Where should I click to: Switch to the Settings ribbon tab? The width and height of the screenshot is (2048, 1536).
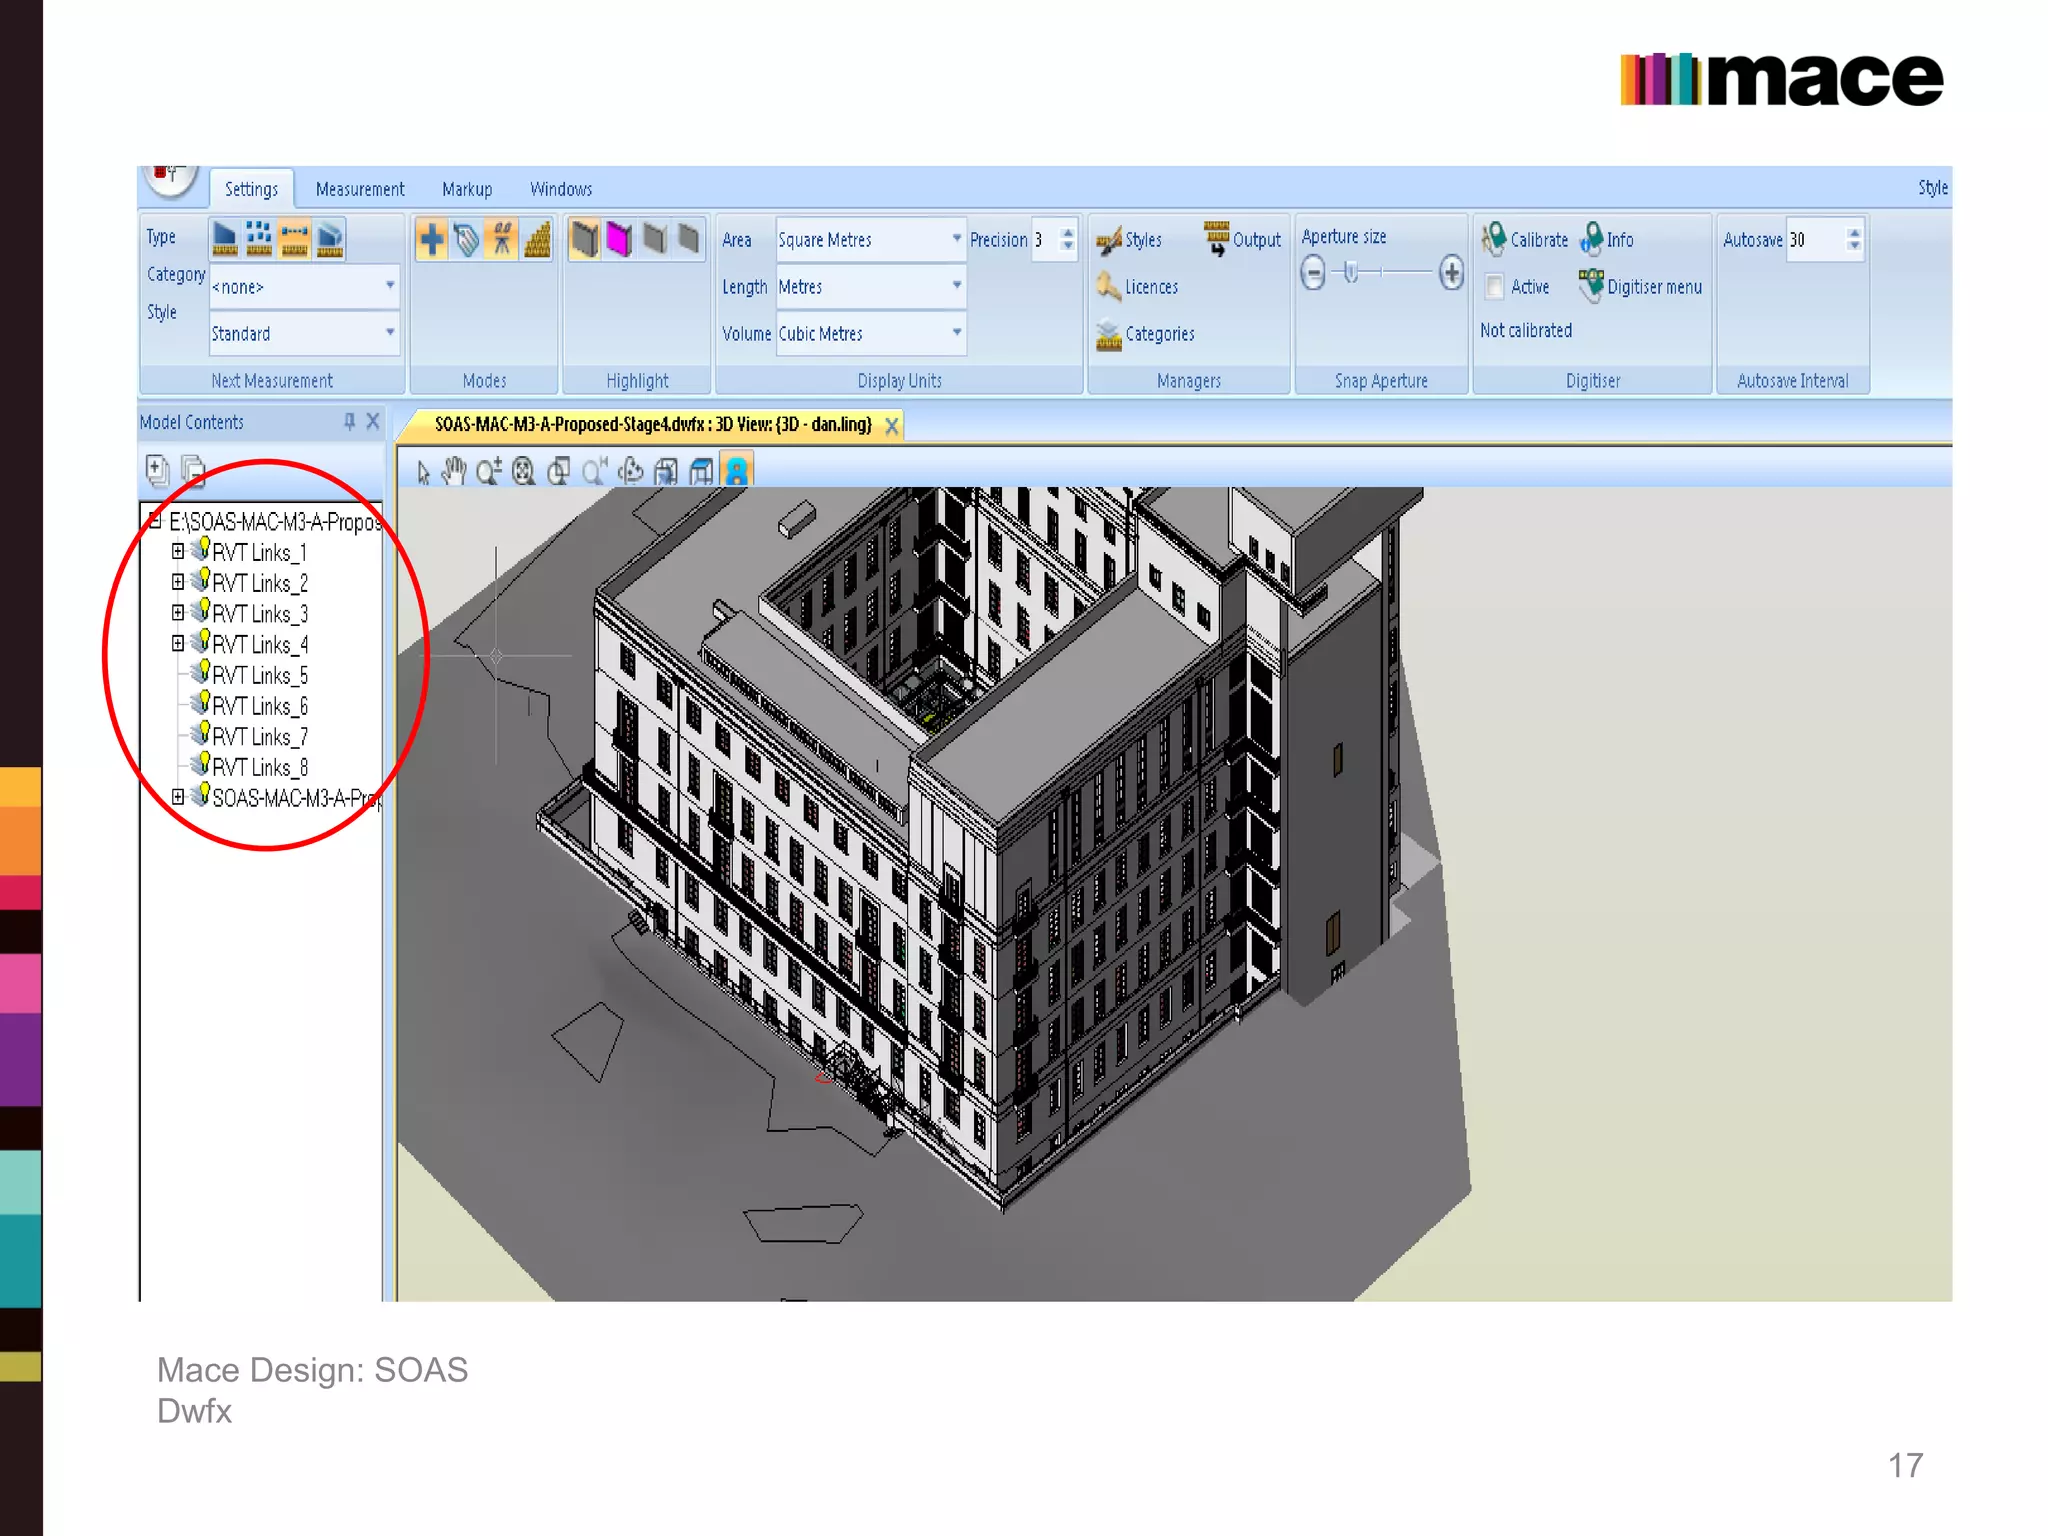[251, 189]
